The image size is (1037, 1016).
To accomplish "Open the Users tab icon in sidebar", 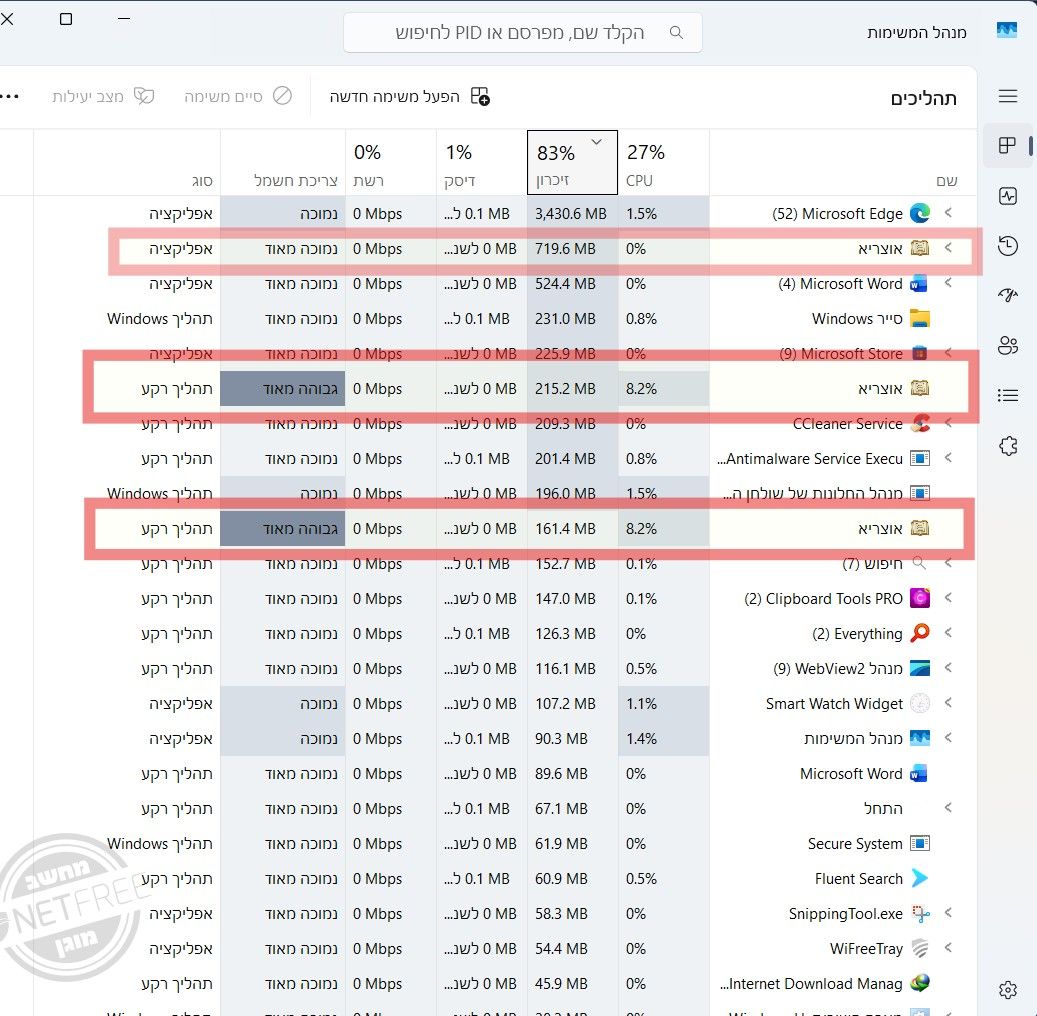I will pos(1008,345).
